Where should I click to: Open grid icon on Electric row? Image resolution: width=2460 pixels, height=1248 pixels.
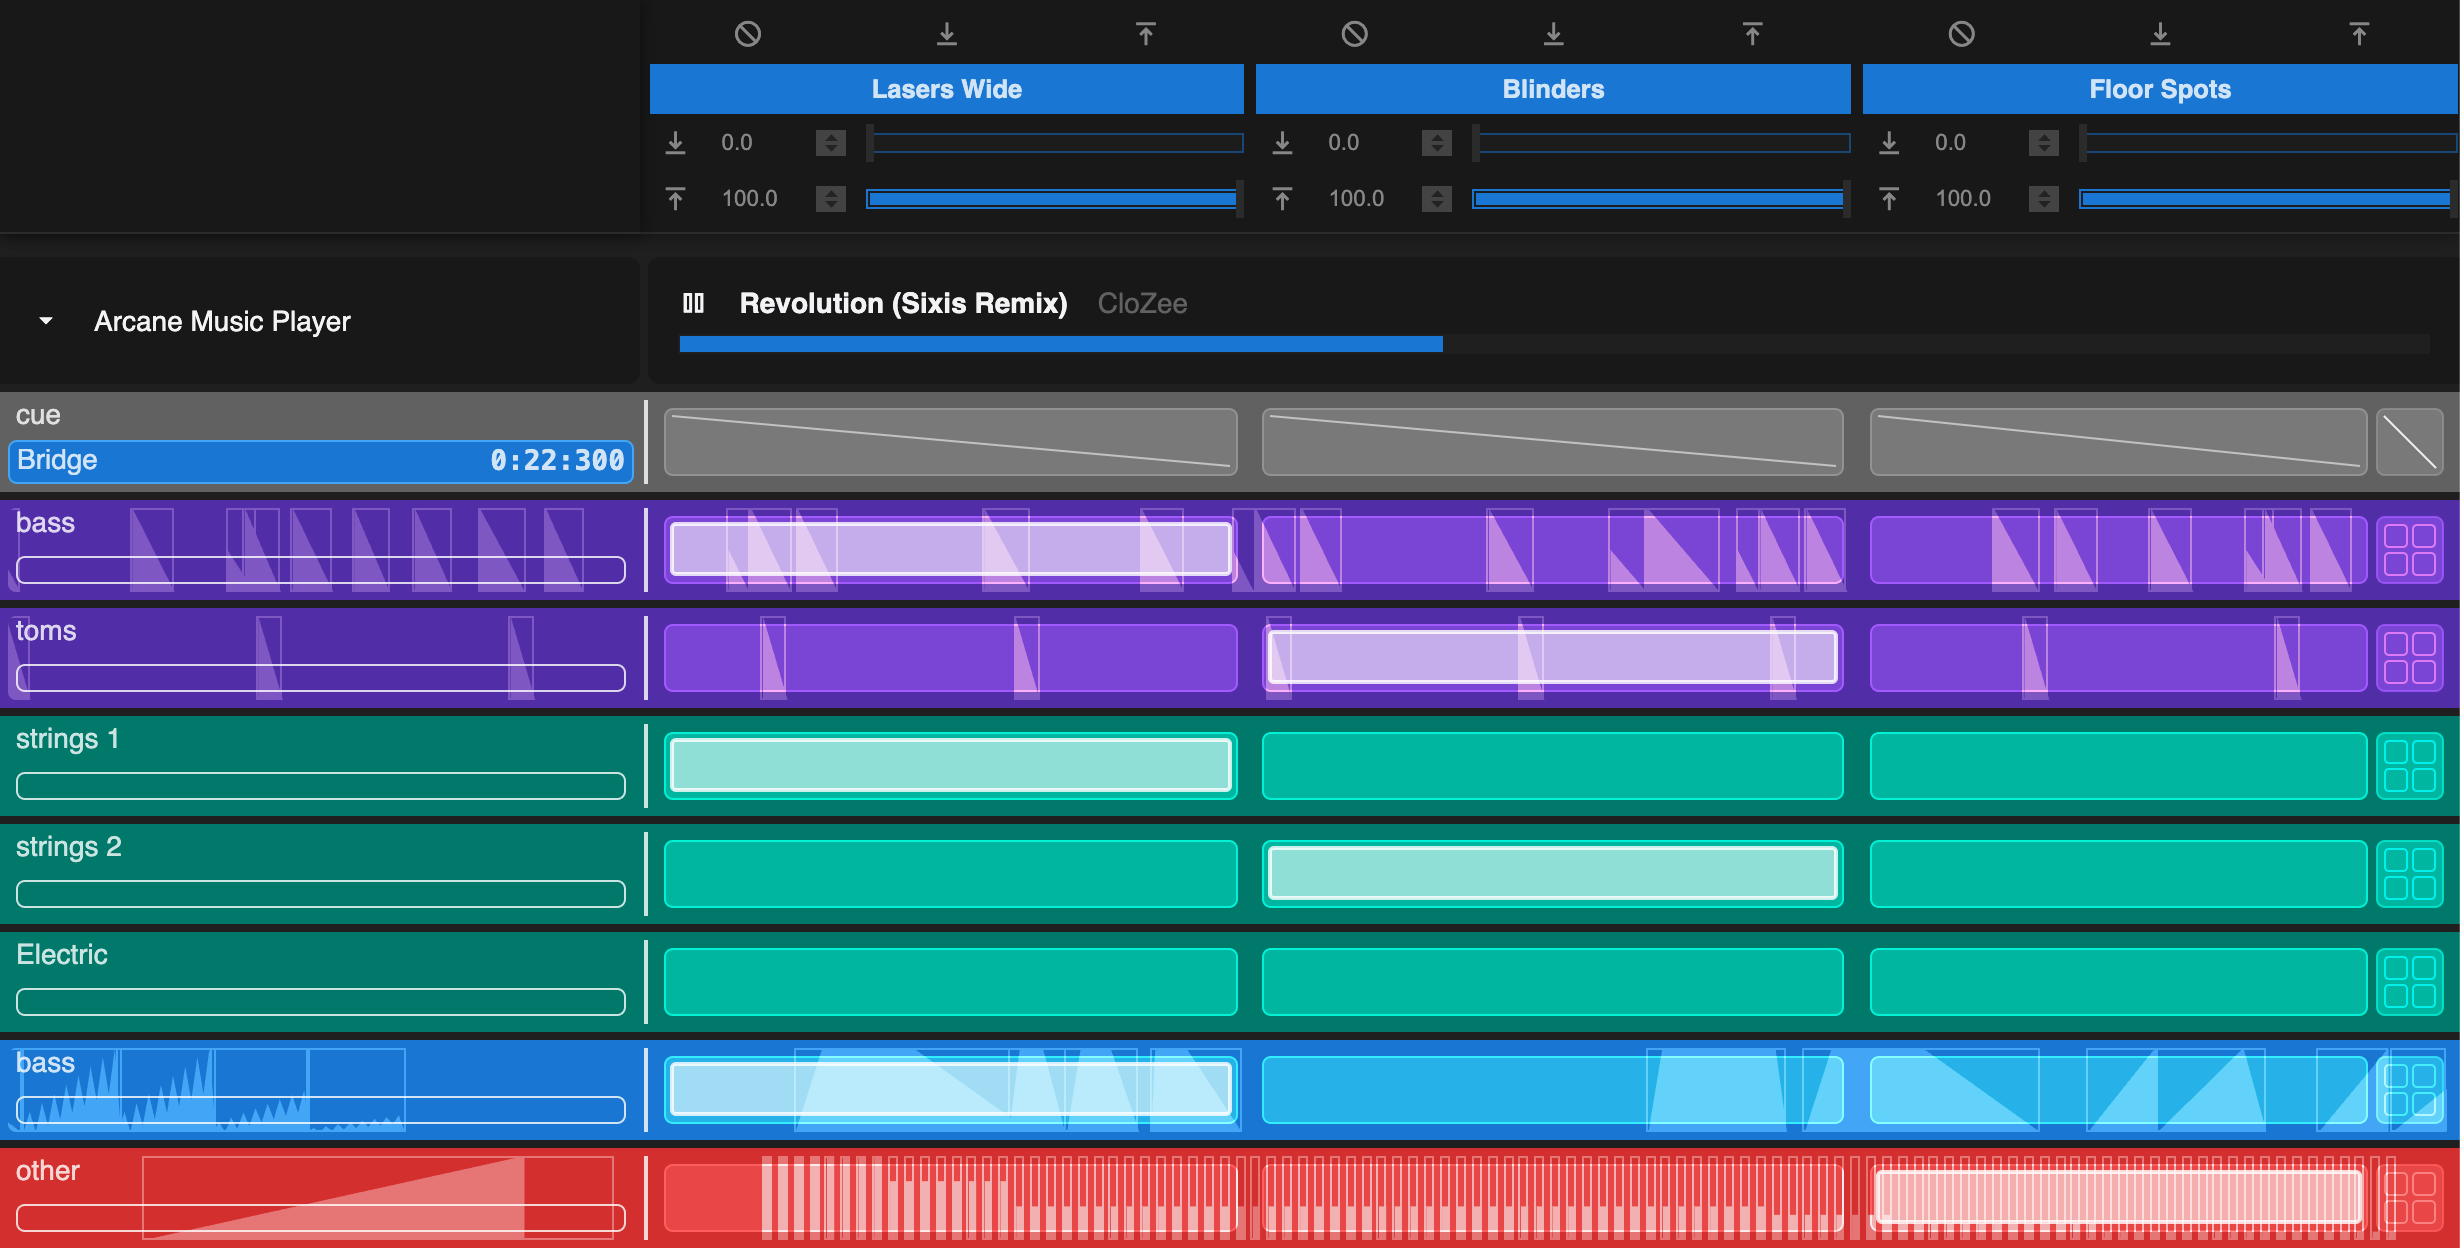2410,982
